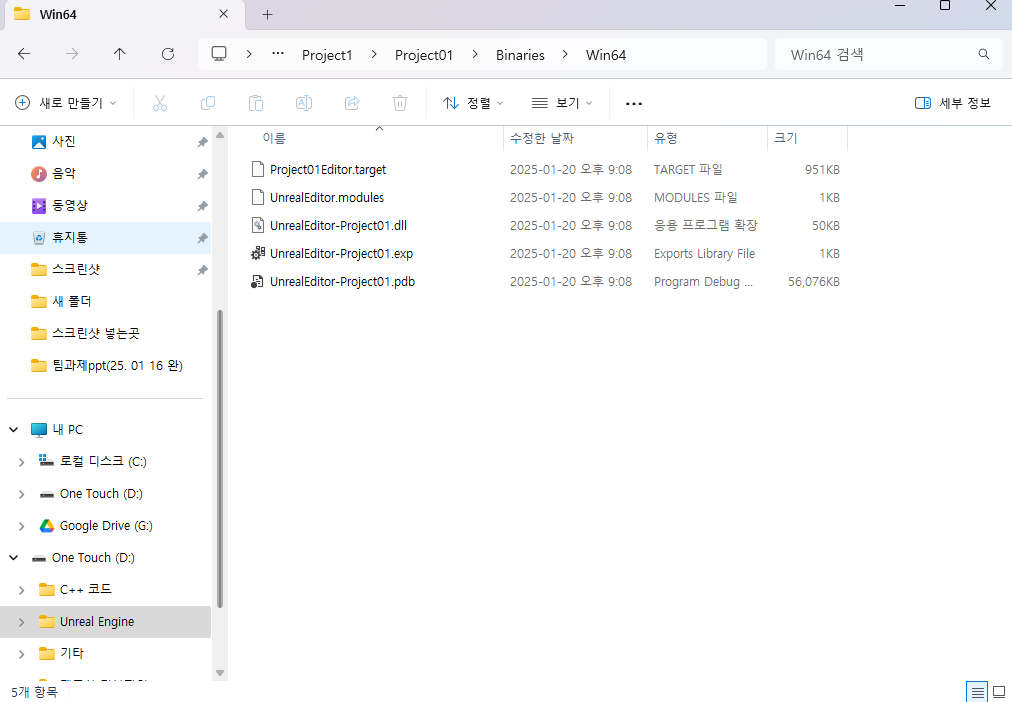Close the Win64 tab
The width and height of the screenshot is (1012, 702).
[223, 14]
